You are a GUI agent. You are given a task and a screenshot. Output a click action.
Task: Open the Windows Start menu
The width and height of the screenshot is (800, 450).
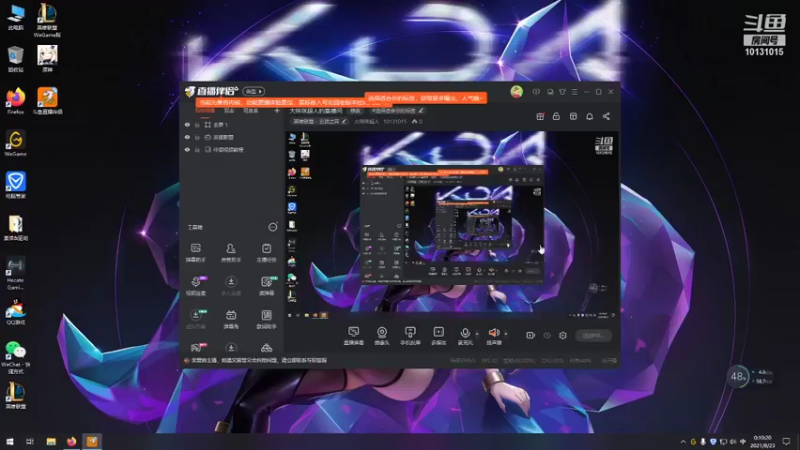pos(10,441)
